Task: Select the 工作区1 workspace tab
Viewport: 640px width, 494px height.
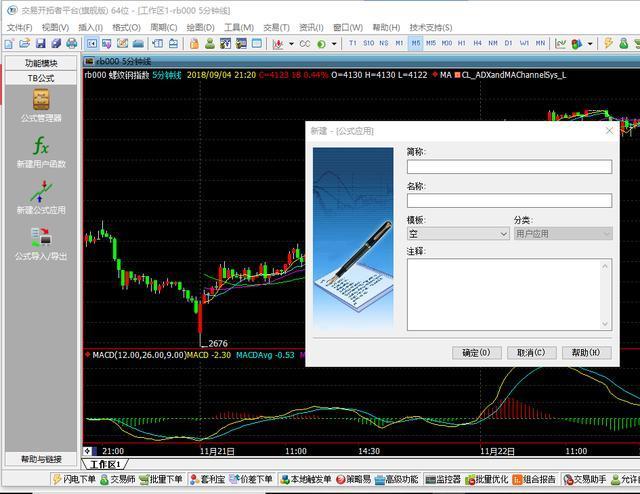Action: (x=105, y=464)
